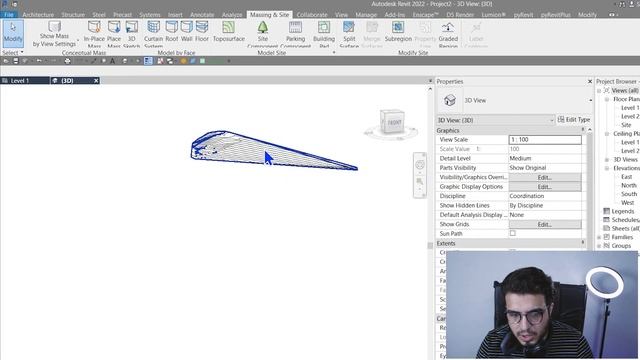Select the Roof by face tool
Screen dimensions: 640x360
[x=172, y=32]
